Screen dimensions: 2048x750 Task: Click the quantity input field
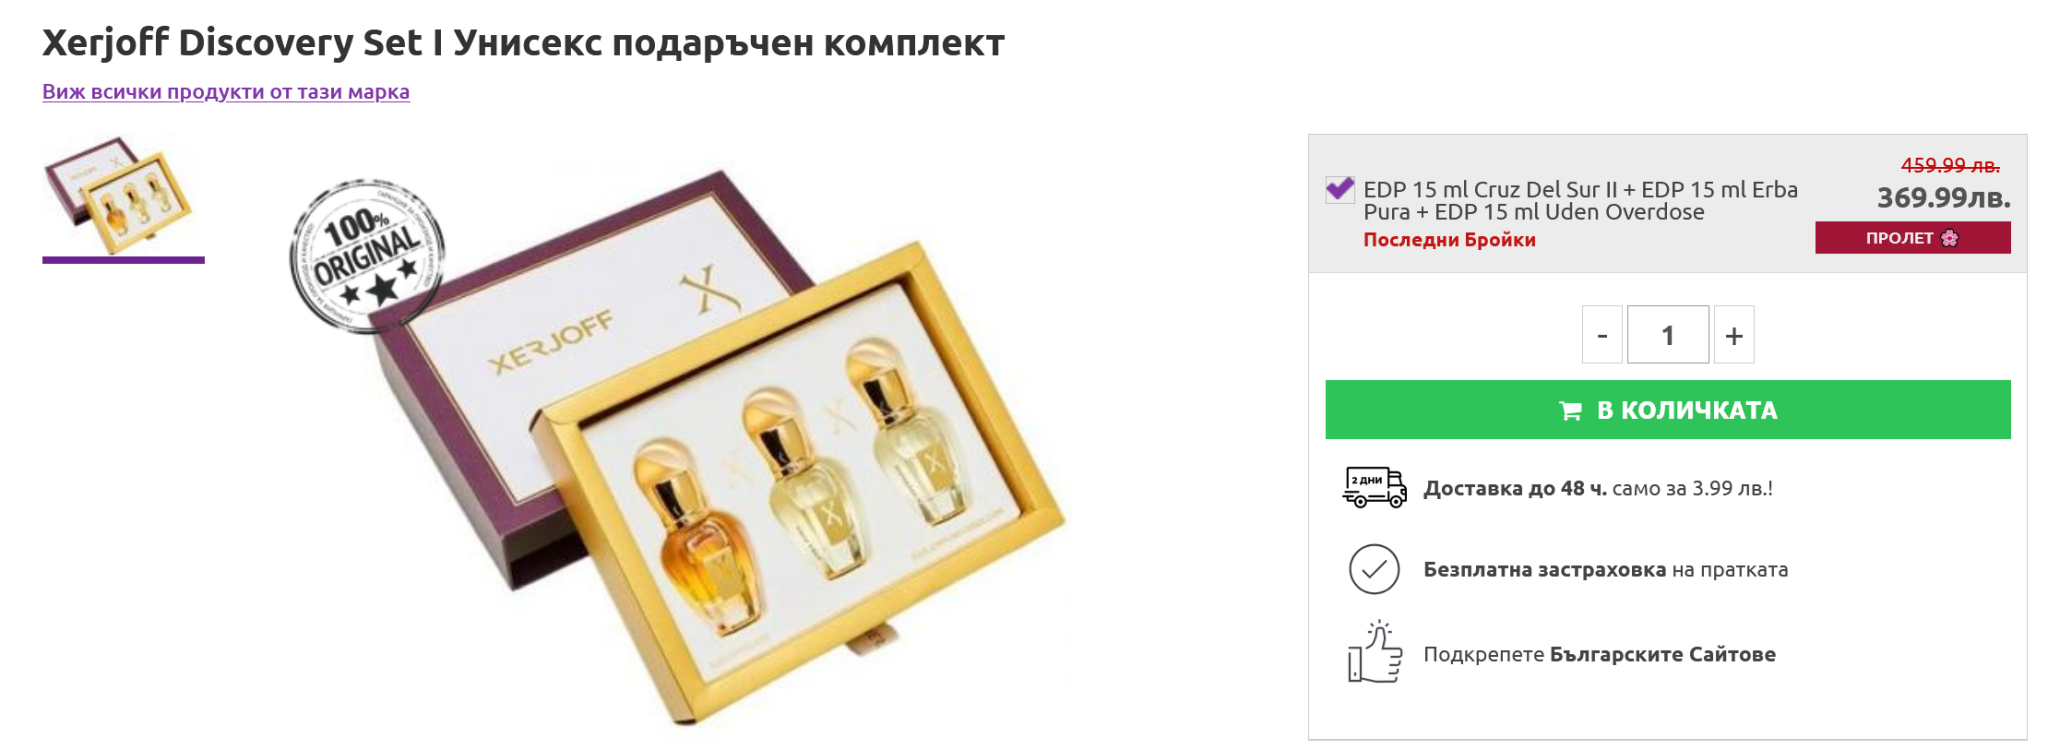(x=1668, y=335)
